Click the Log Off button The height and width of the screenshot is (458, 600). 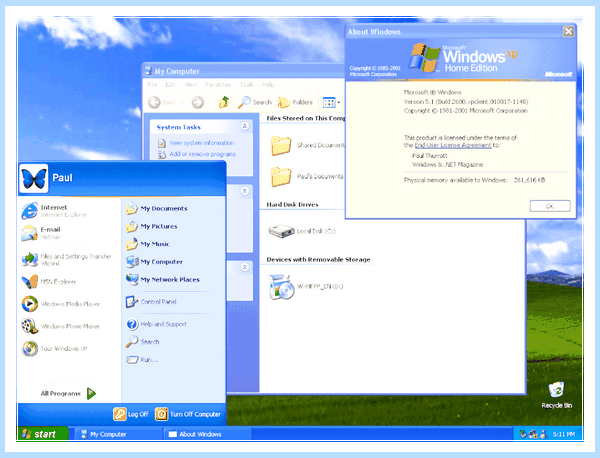(x=131, y=414)
